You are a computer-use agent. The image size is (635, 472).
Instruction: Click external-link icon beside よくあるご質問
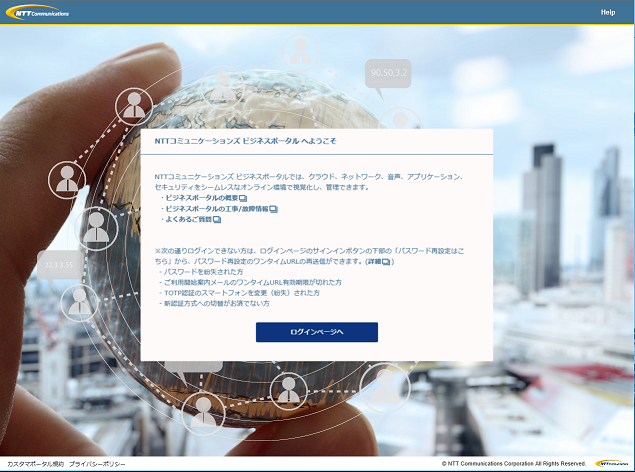click(x=217, y=220)
